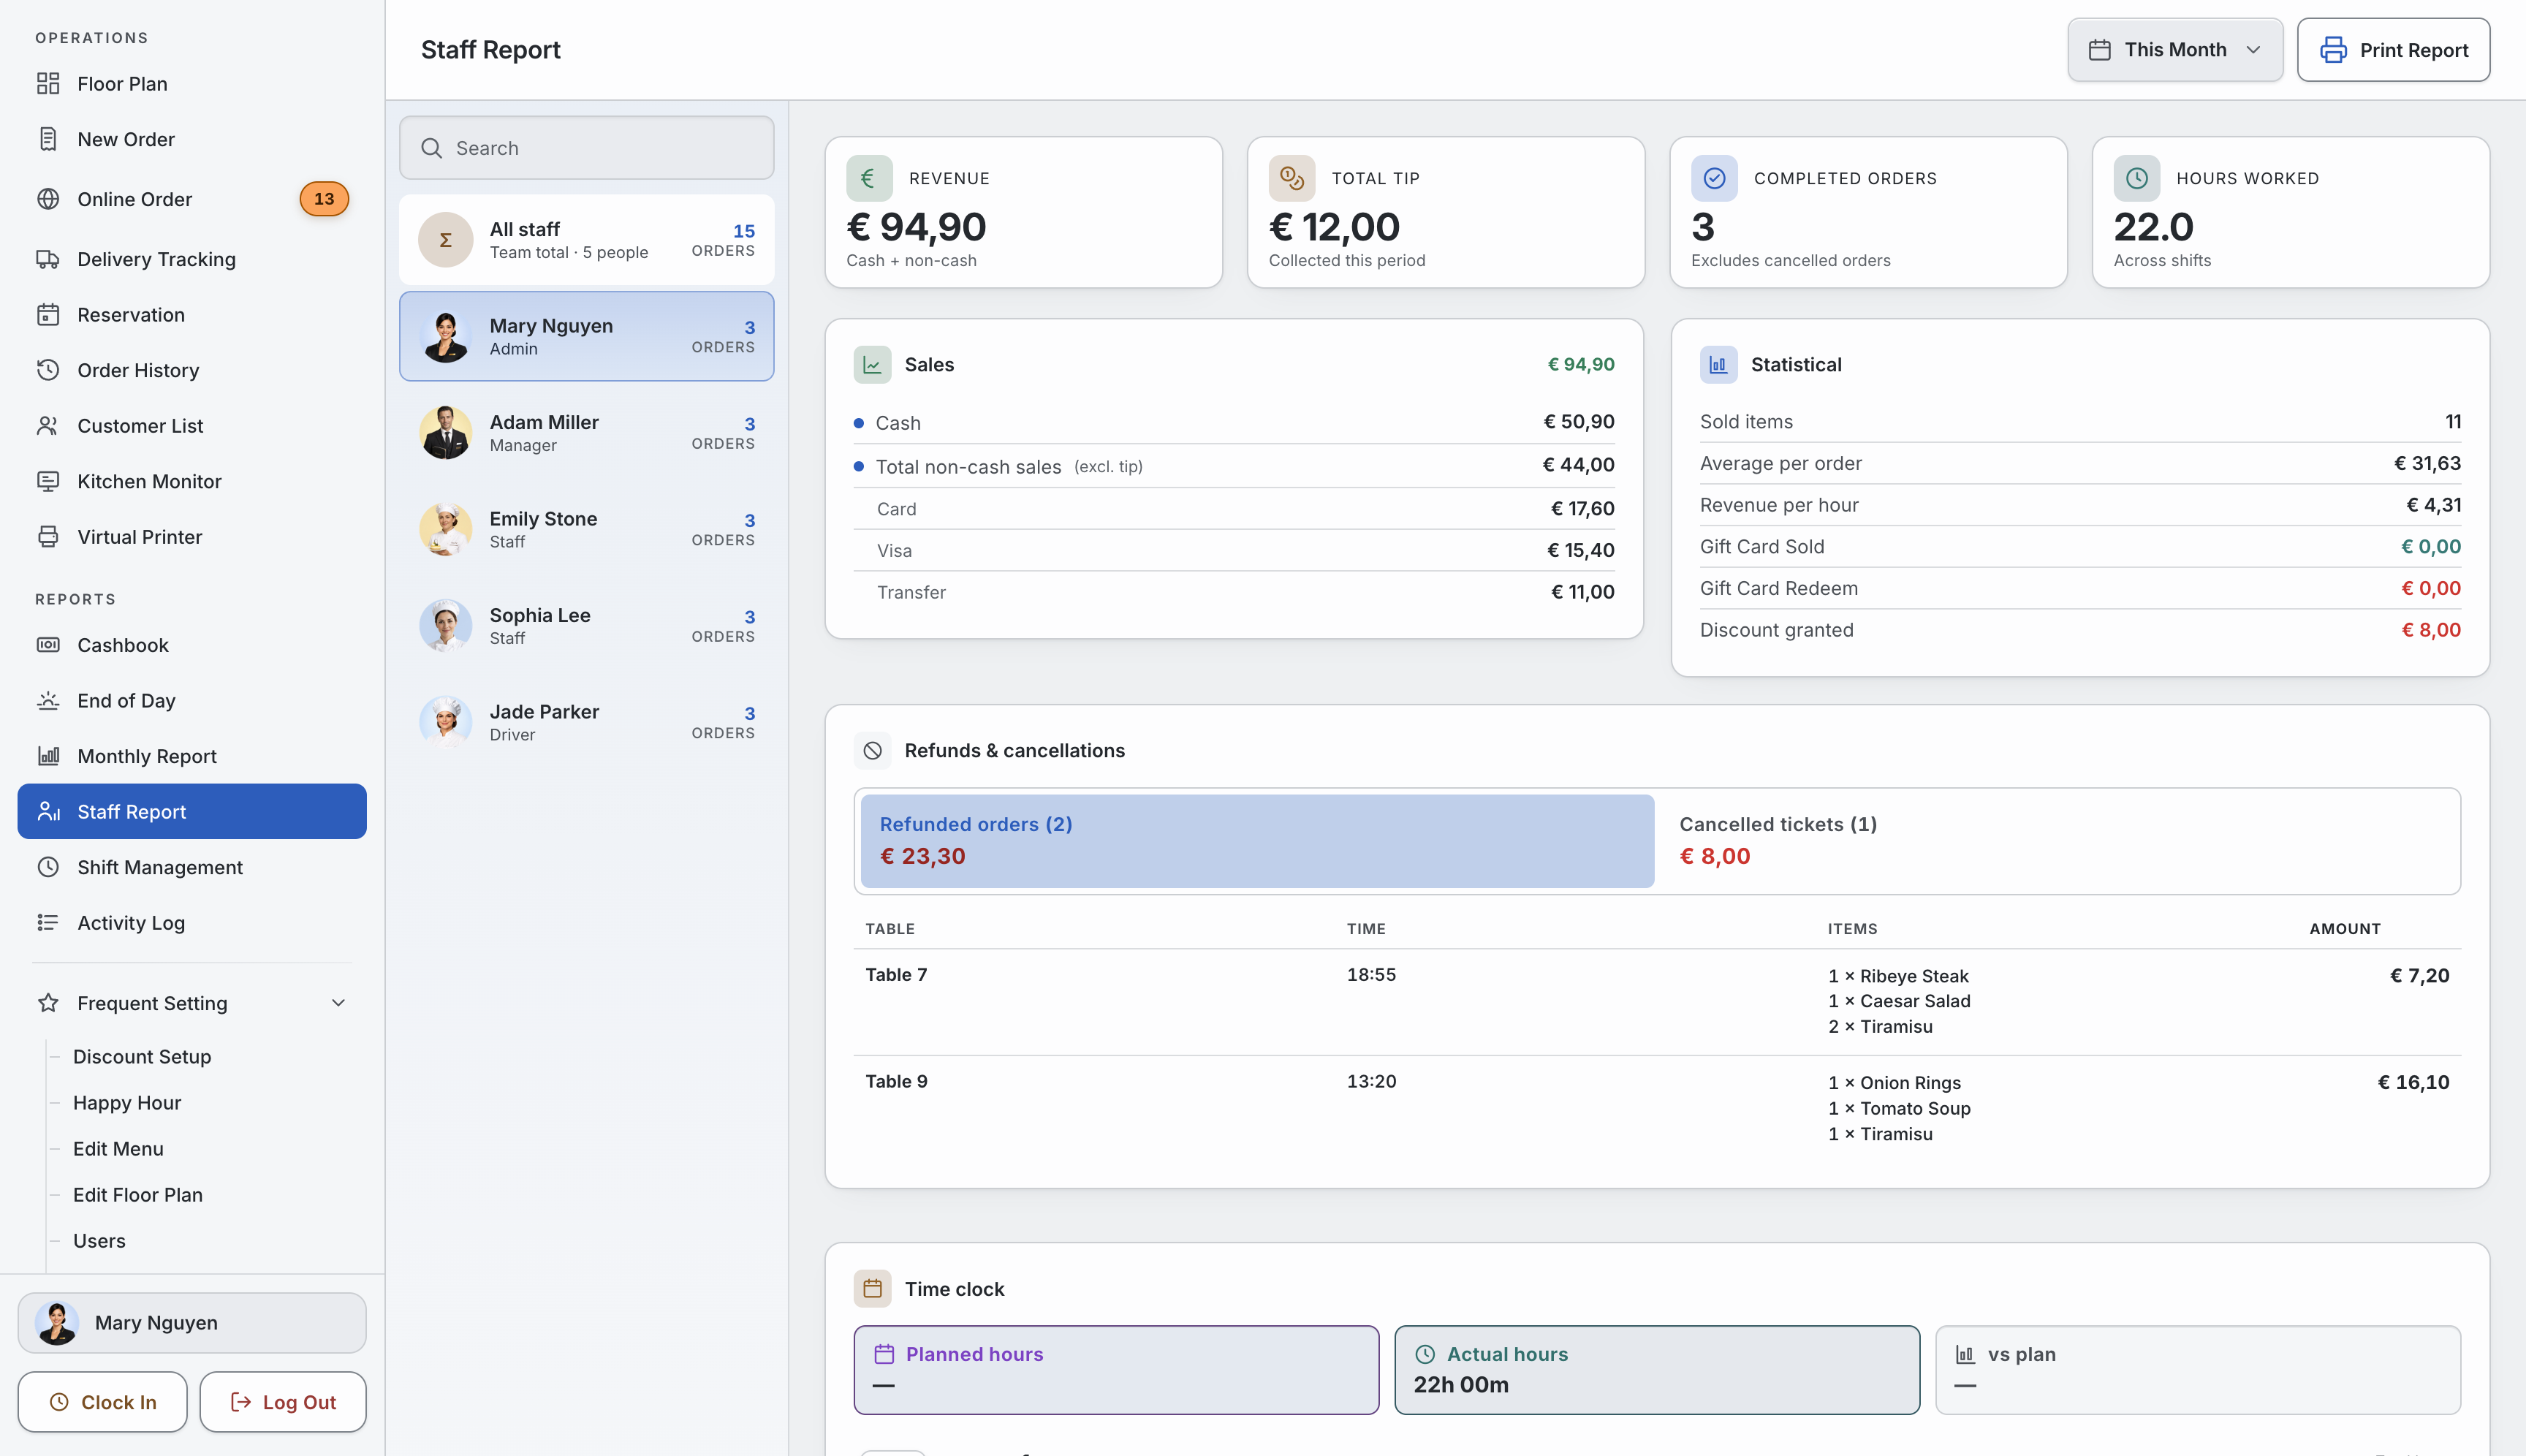
Task: Click the Shift Management clock icon
Action: (x=48, y=867)
